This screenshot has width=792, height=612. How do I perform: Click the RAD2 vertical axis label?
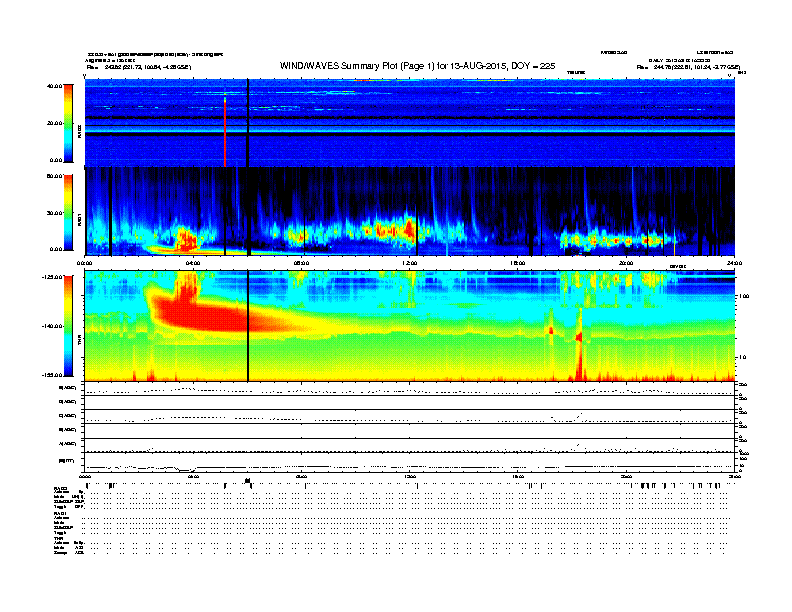click(79, 131)
